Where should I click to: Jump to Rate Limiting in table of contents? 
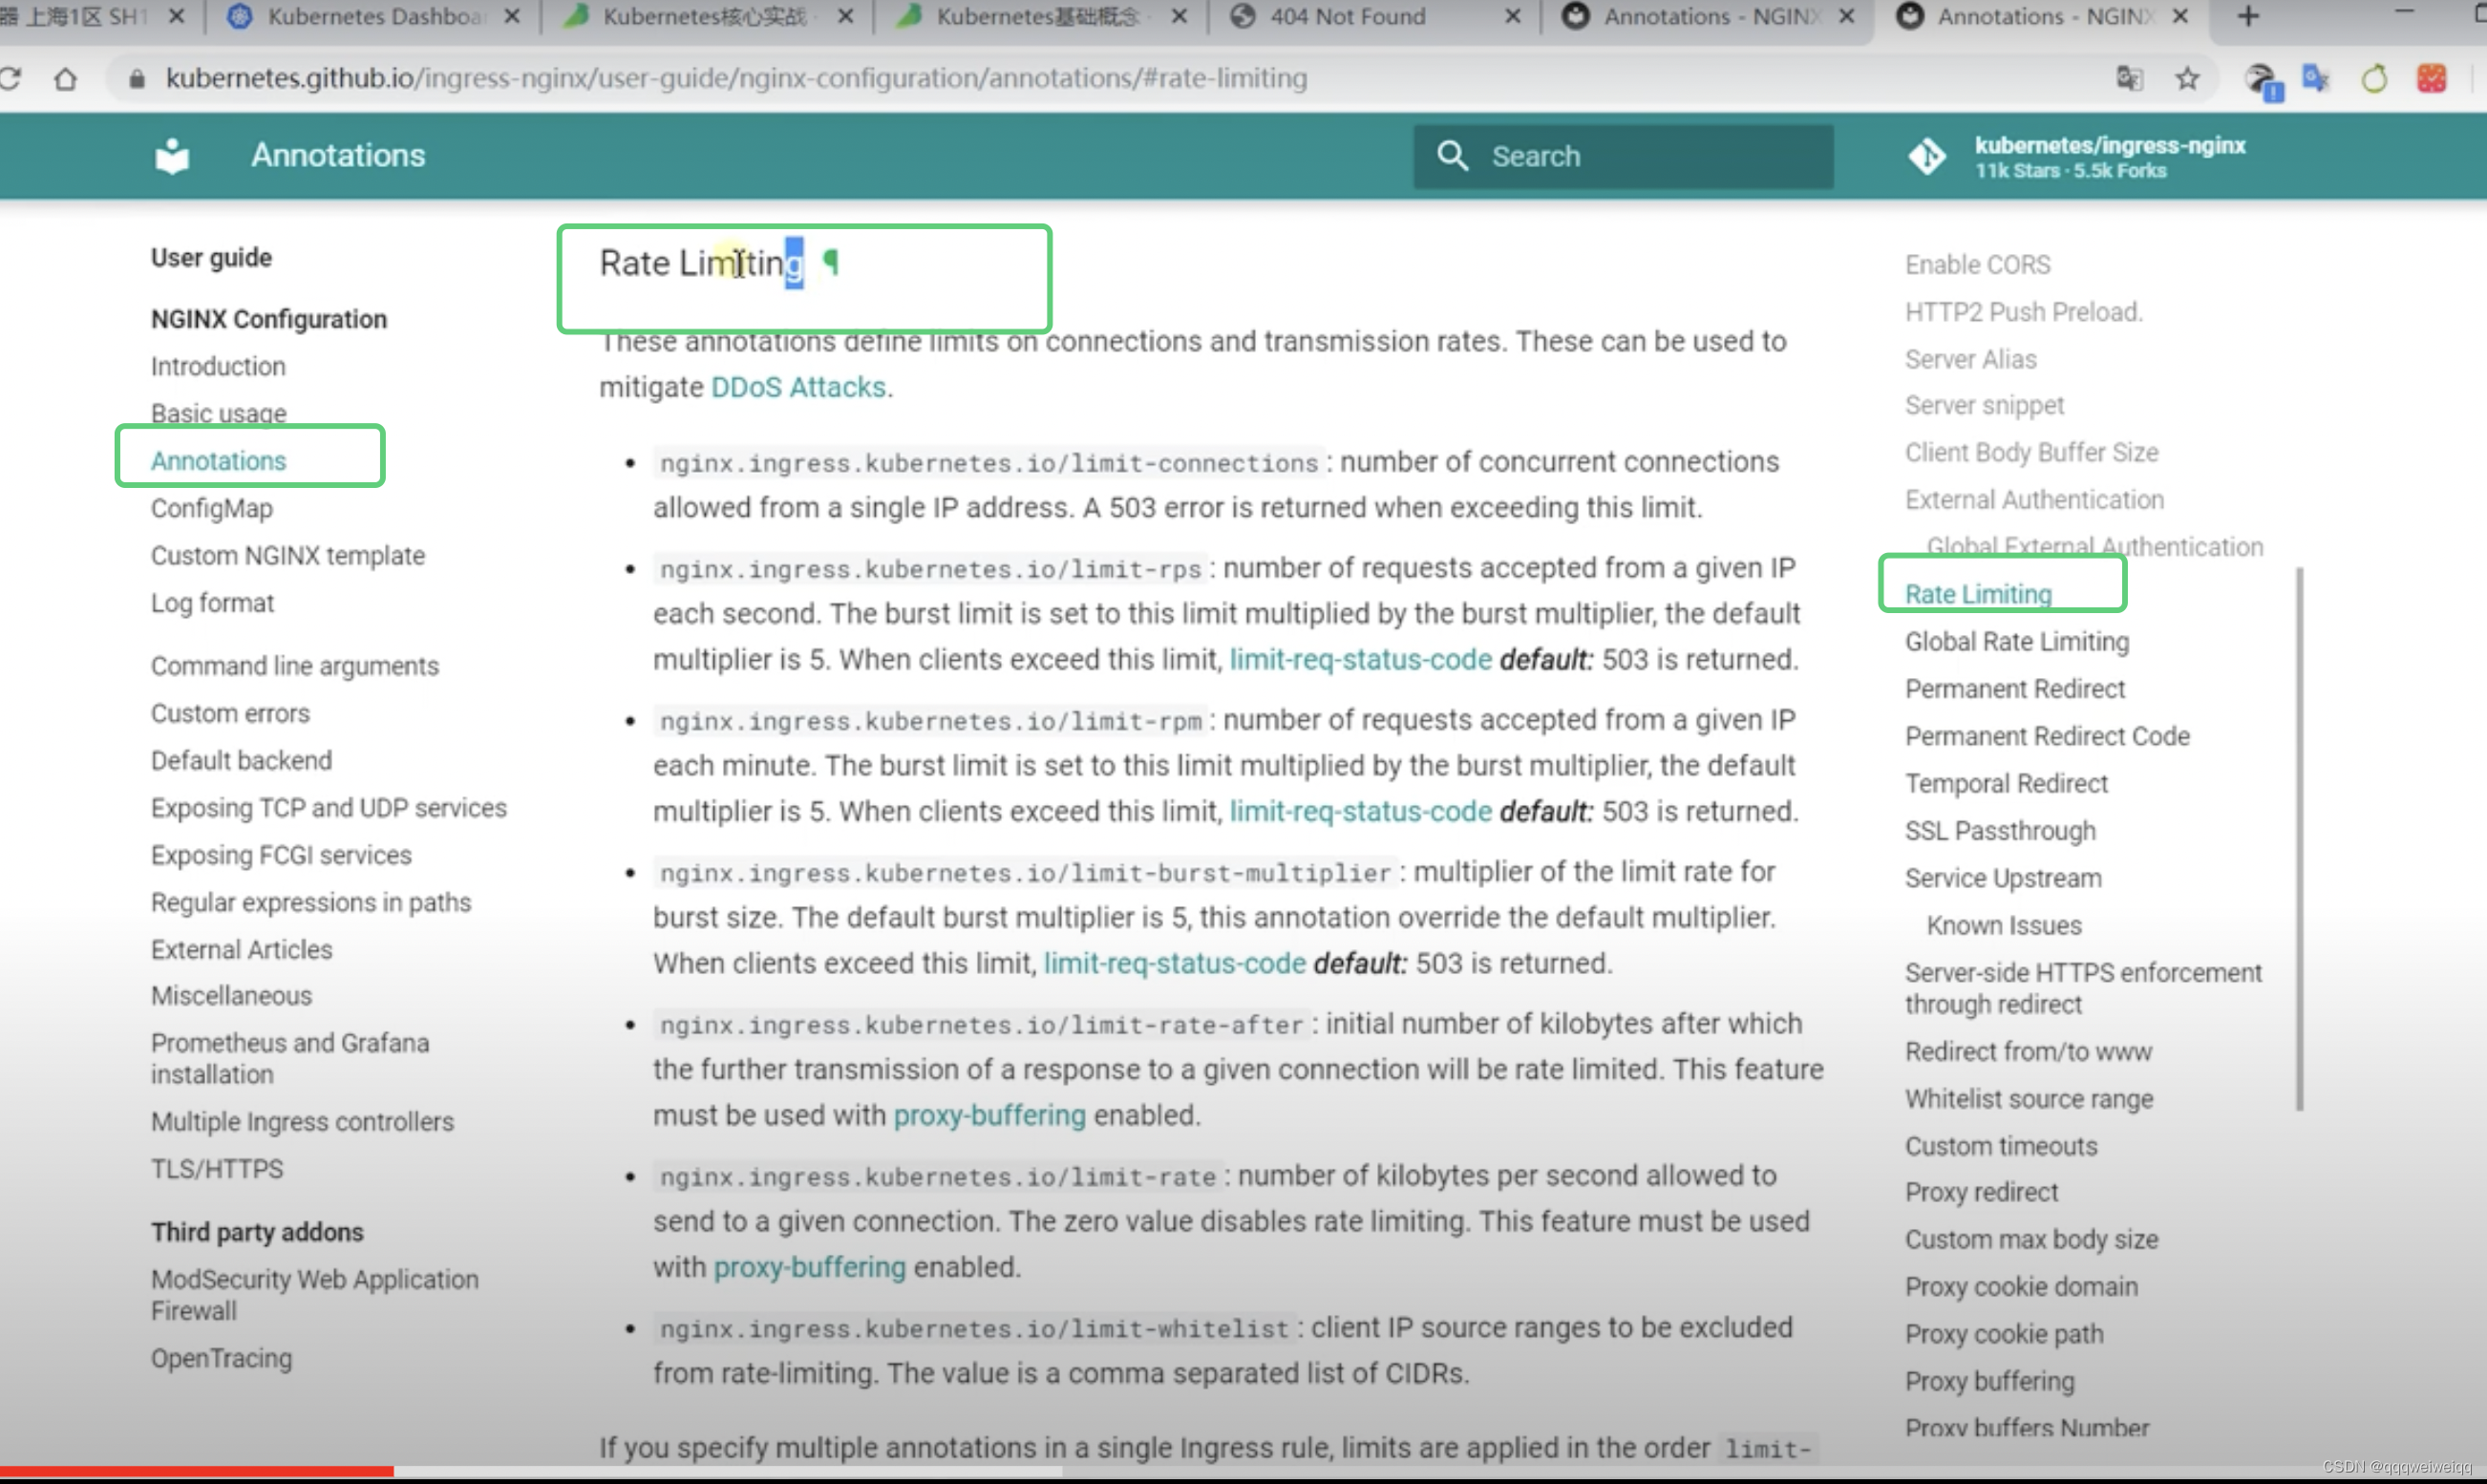1978,594
